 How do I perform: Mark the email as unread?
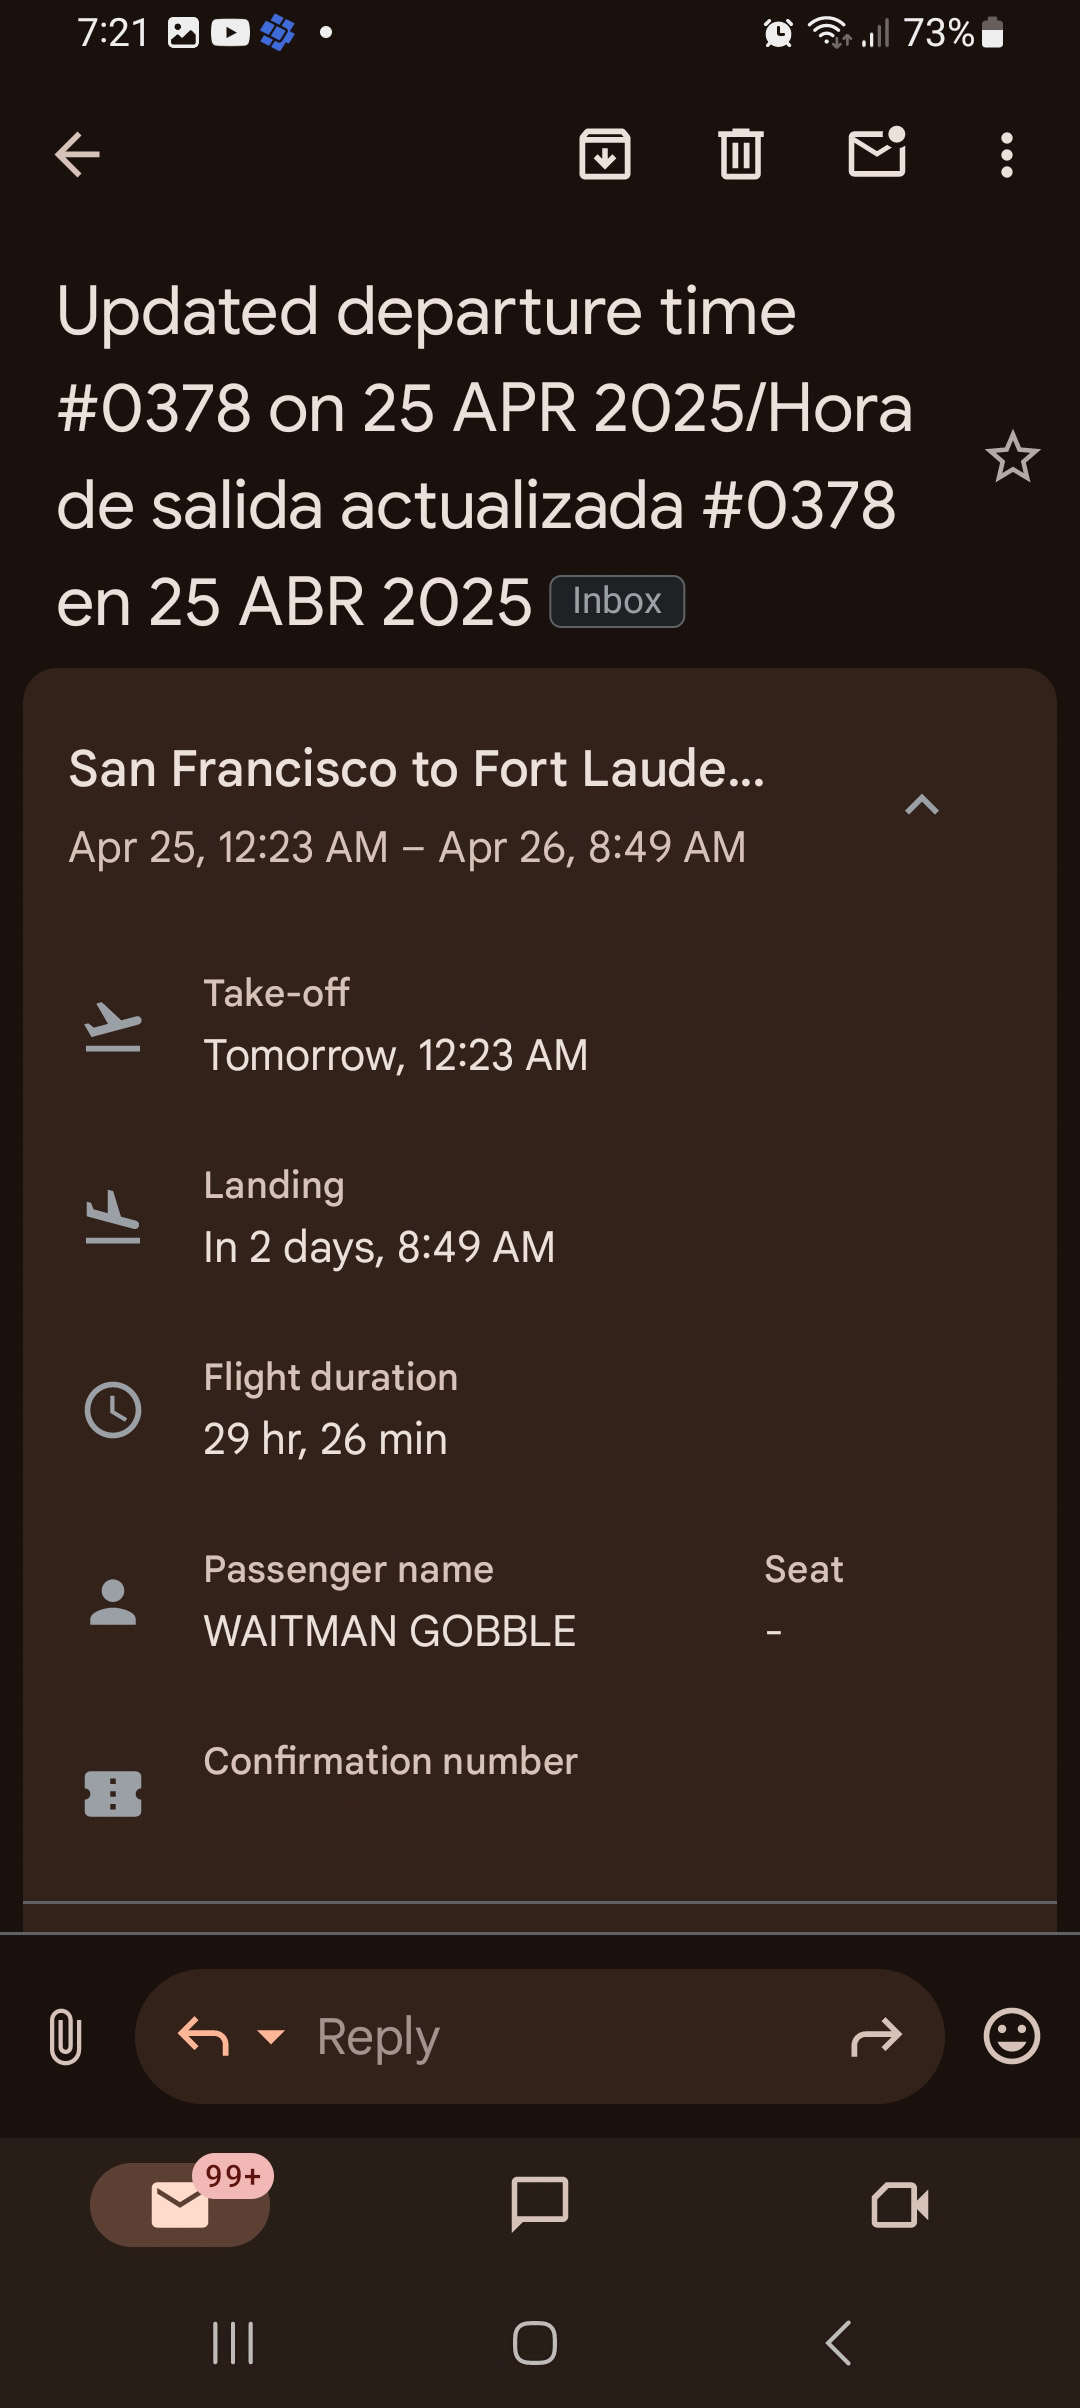(x=877, y=153)
